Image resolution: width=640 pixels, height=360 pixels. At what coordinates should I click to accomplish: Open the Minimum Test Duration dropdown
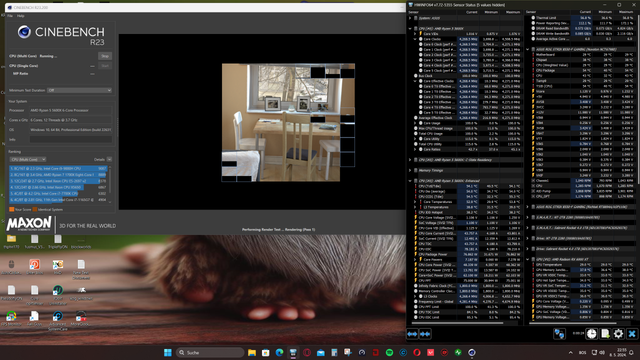click(80, 90)
